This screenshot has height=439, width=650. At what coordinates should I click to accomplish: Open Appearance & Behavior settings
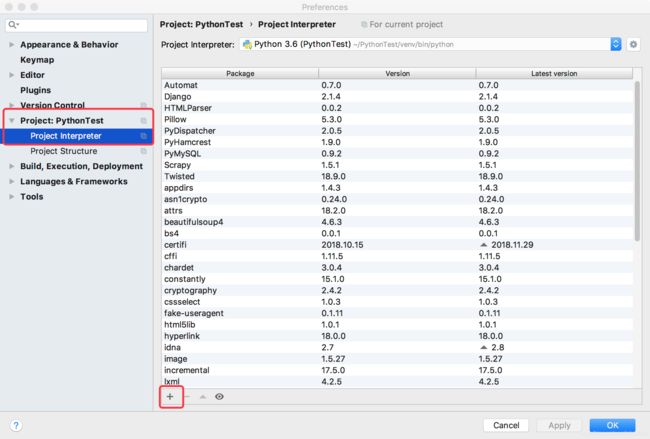click(x=69, y=44)
